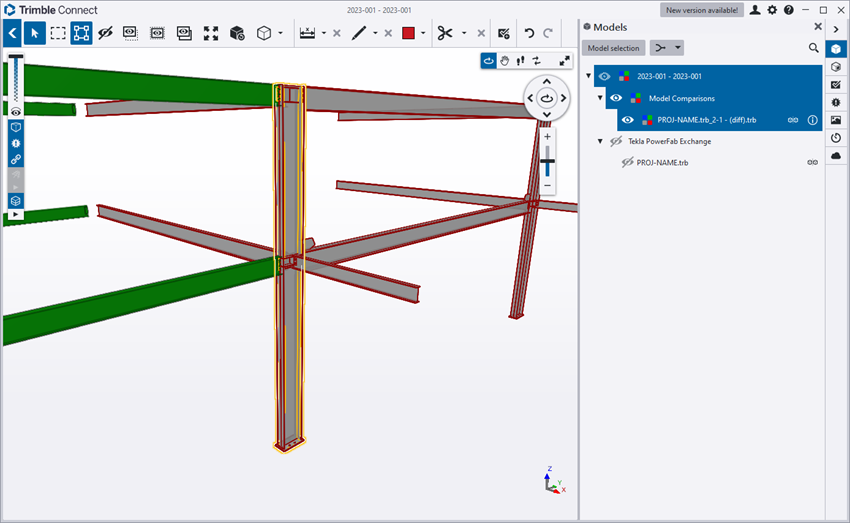Click the fit-to-view expand arrows icon

pyautogui.click(x=211, y=33)
